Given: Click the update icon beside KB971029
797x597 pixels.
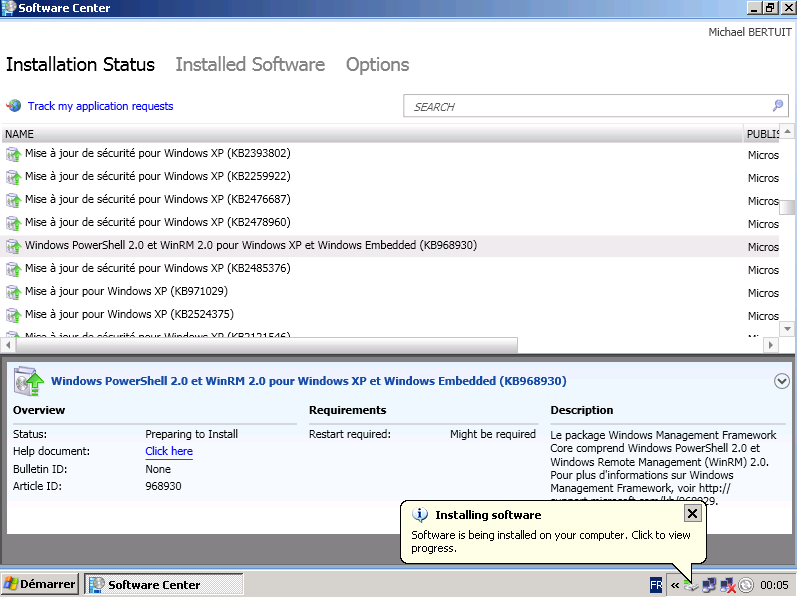Looking at the screenshot, I should [x=13, y=292].
